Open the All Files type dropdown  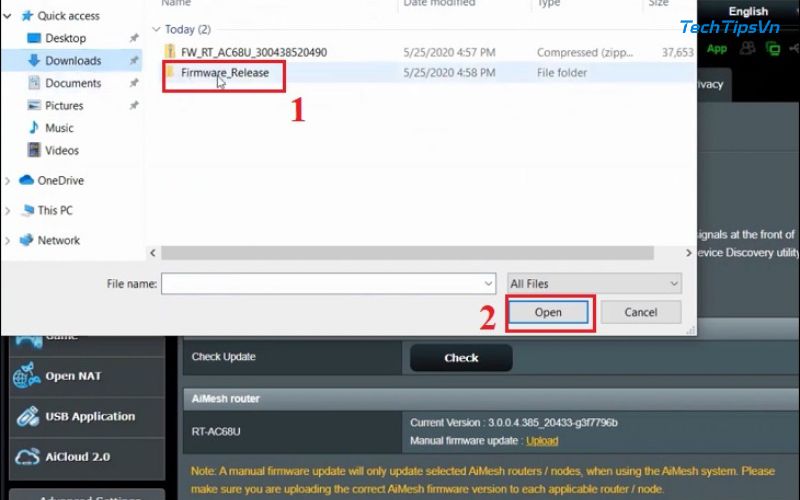click(594, 284)
